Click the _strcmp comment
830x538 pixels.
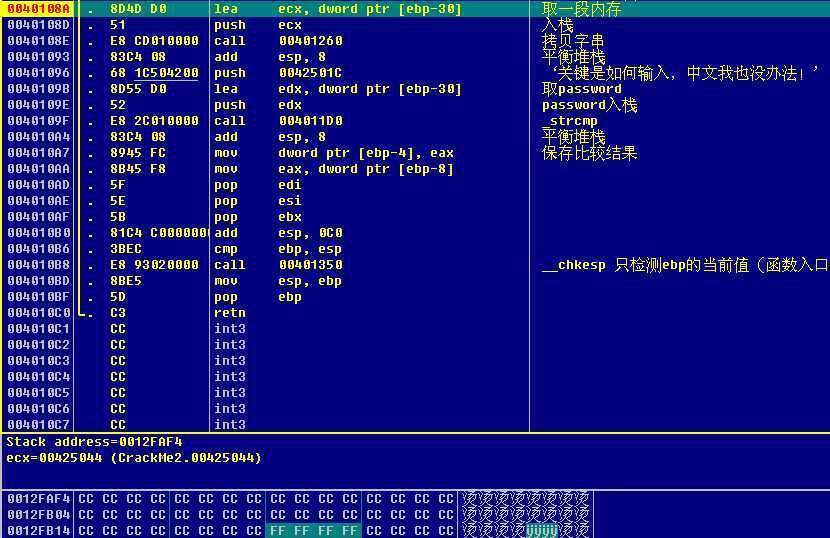pos(570,121)
